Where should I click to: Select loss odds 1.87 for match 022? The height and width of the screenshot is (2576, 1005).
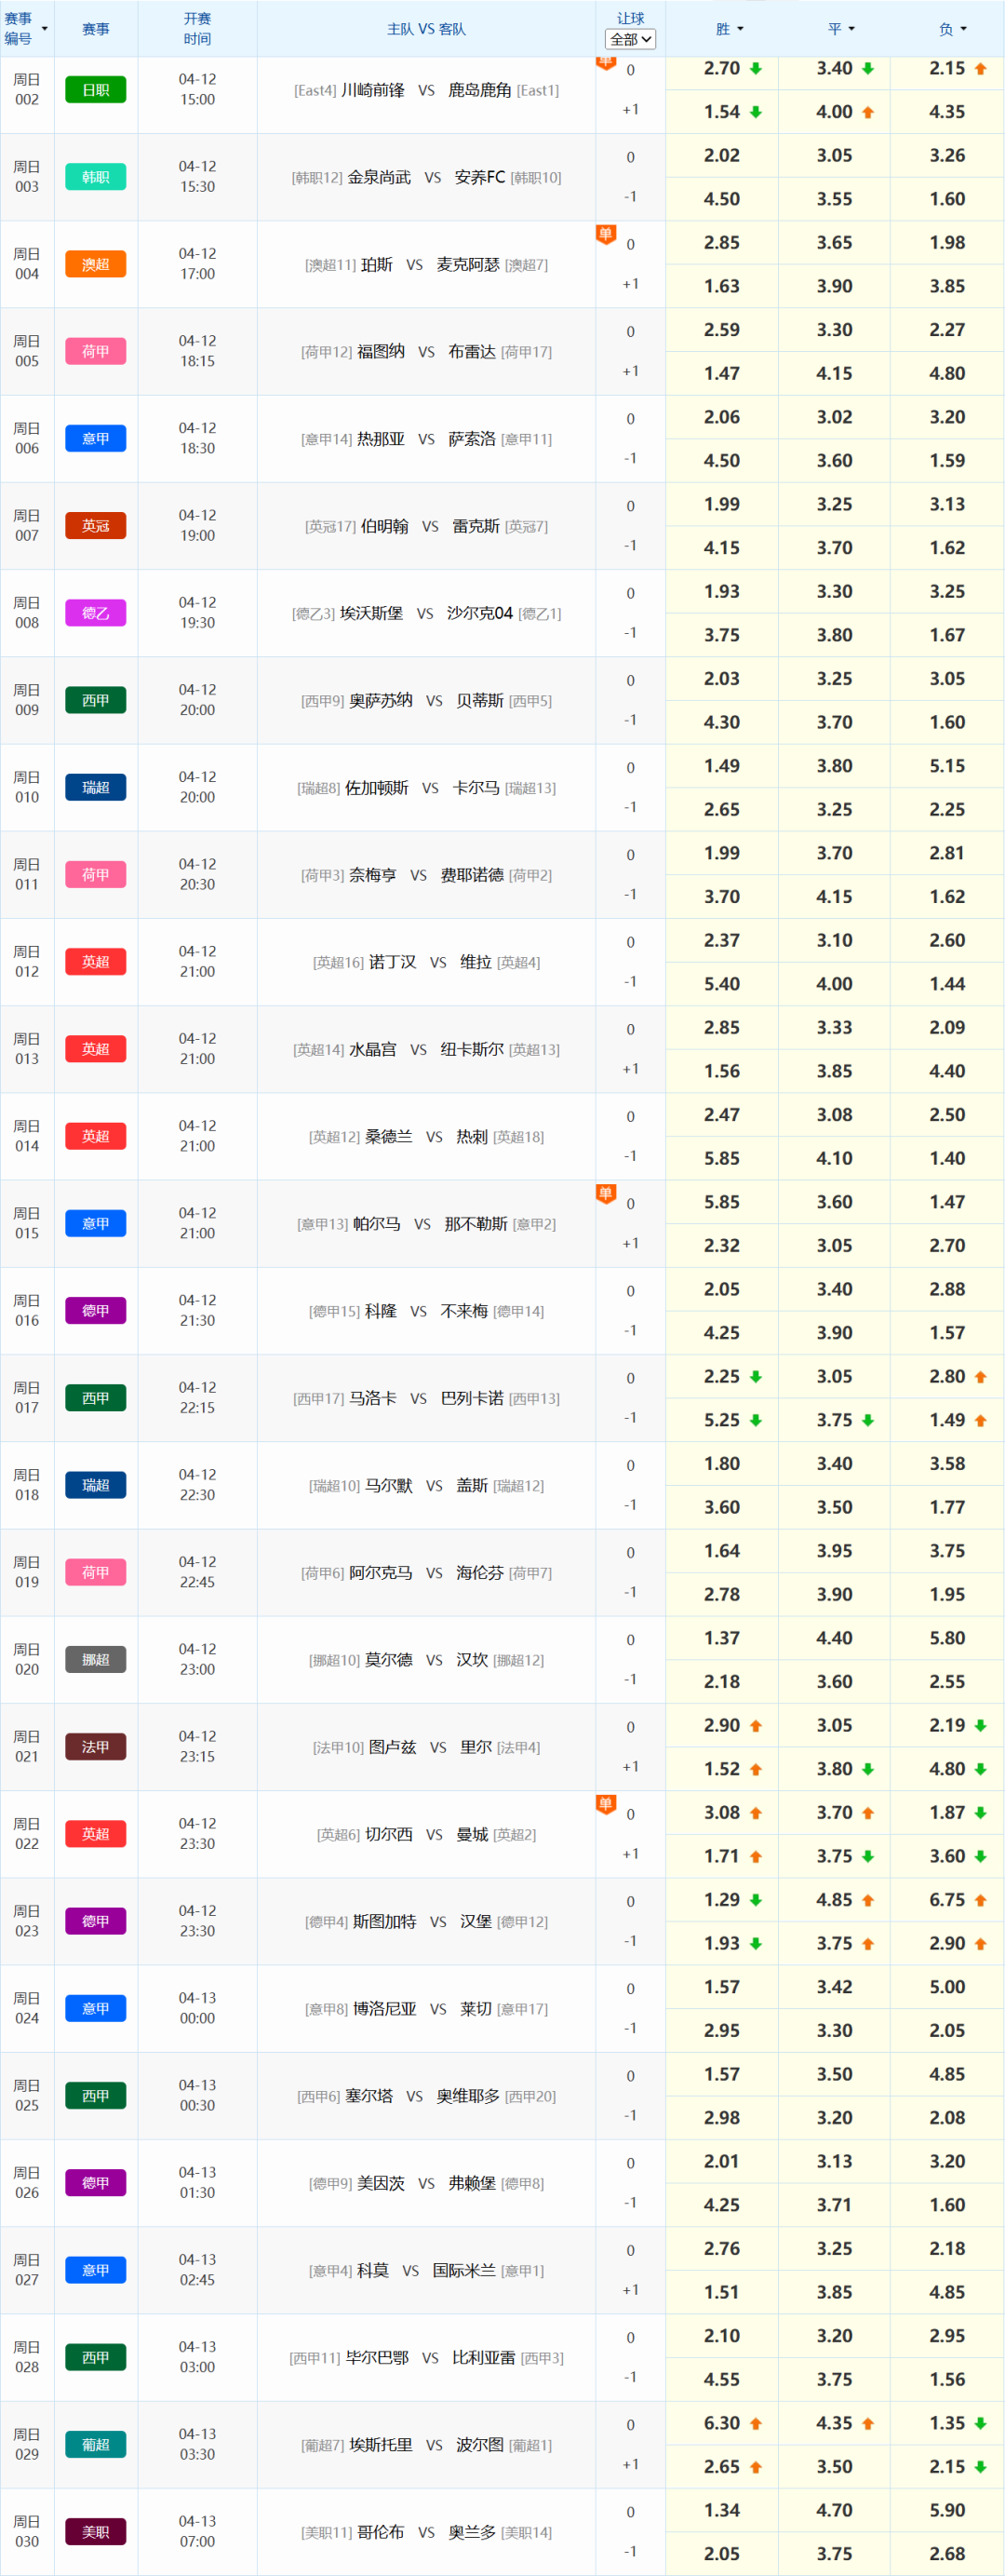tap(947, 1811)
